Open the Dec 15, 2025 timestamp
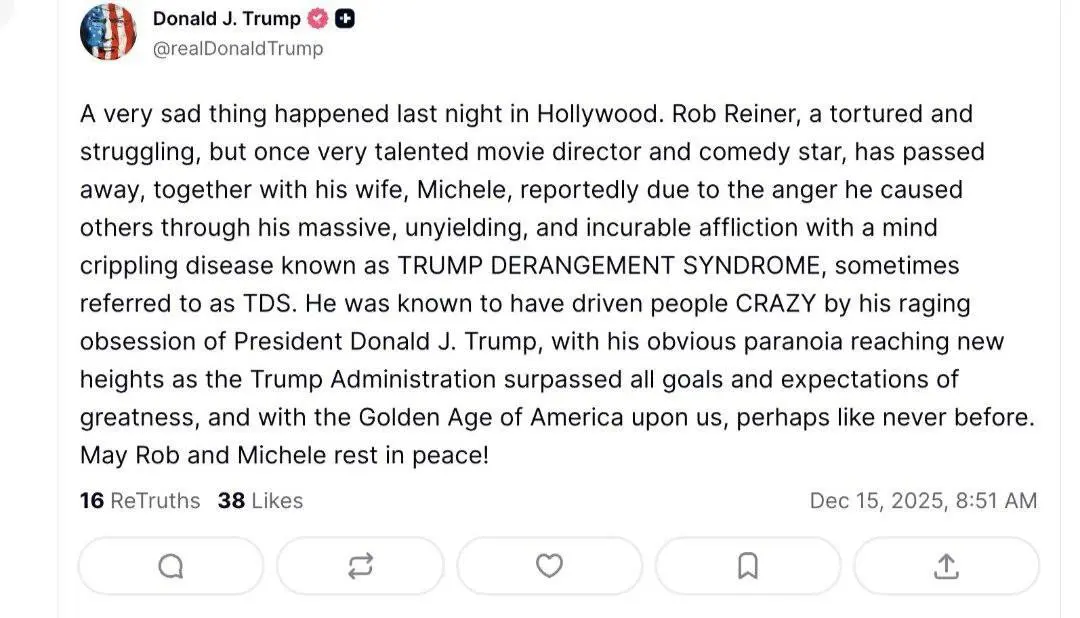 click(923, 500)
